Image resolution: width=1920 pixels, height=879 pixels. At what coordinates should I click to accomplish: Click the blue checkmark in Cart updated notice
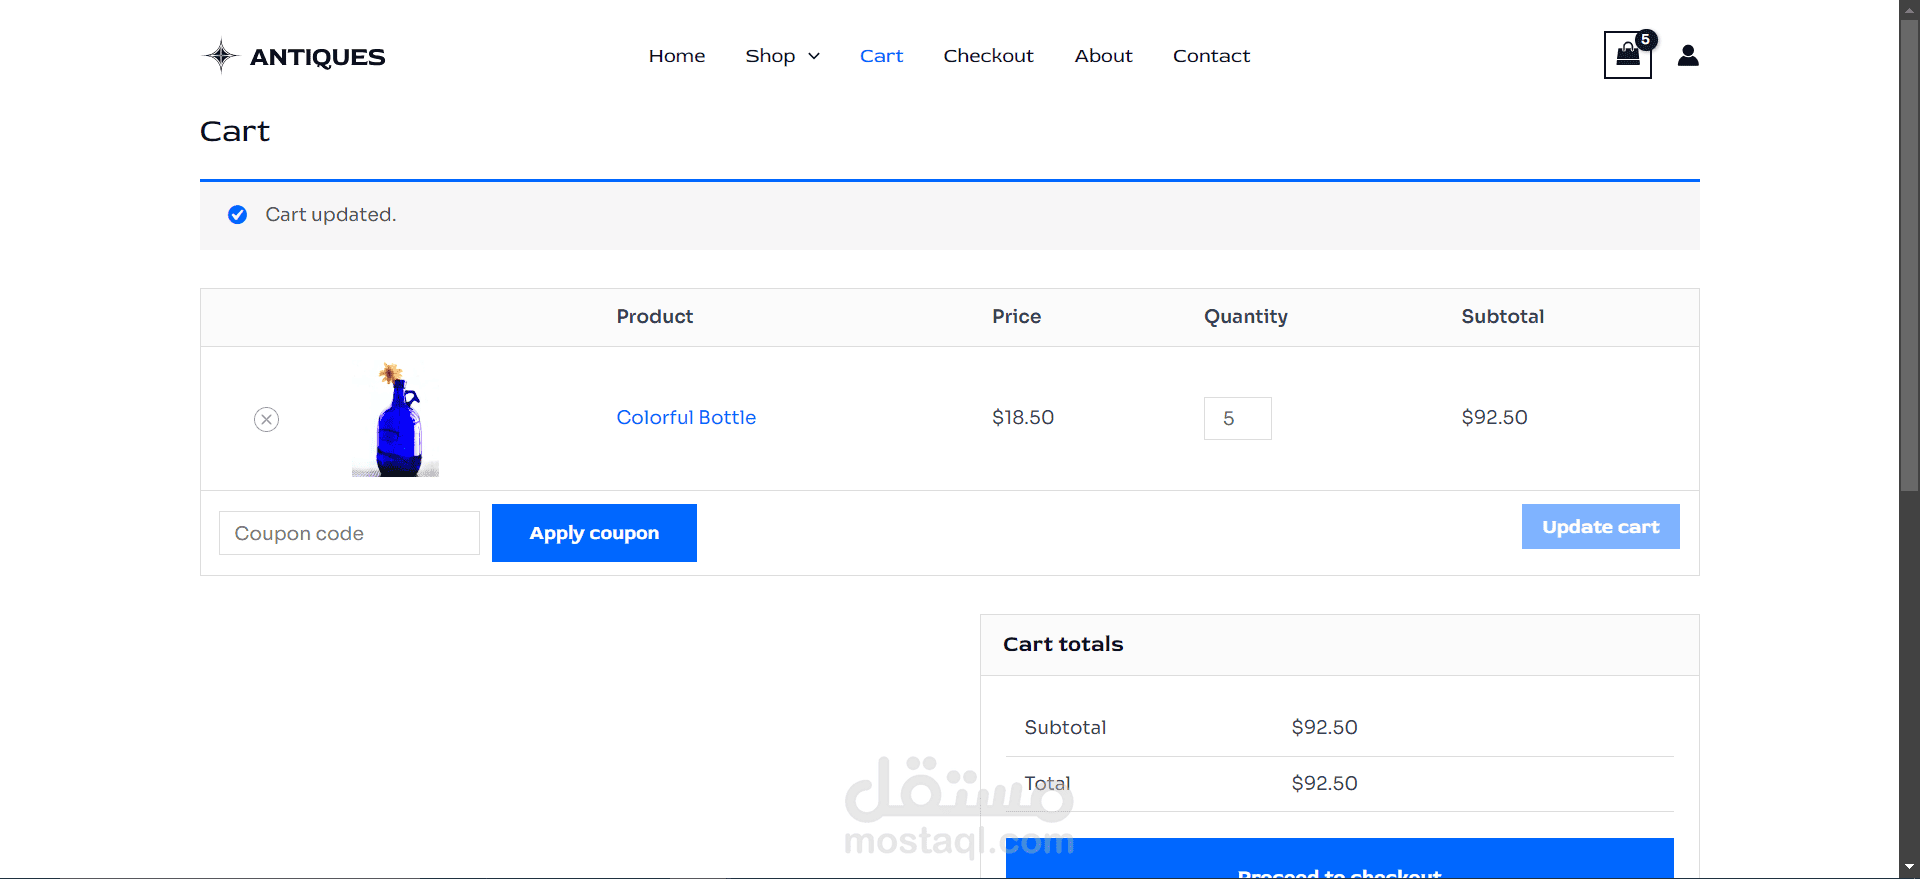point(237,215)
